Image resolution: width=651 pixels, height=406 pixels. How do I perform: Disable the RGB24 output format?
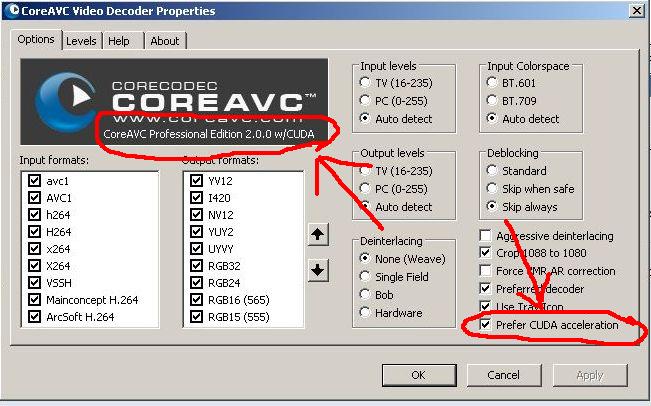click(196, 283)
